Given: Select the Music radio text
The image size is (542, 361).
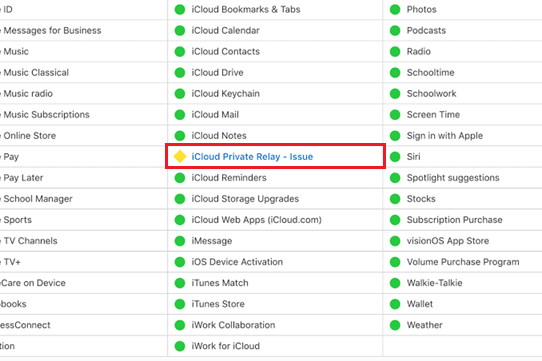Looking at the screenshot, I should pyautogui.click(x=28, y=94).
